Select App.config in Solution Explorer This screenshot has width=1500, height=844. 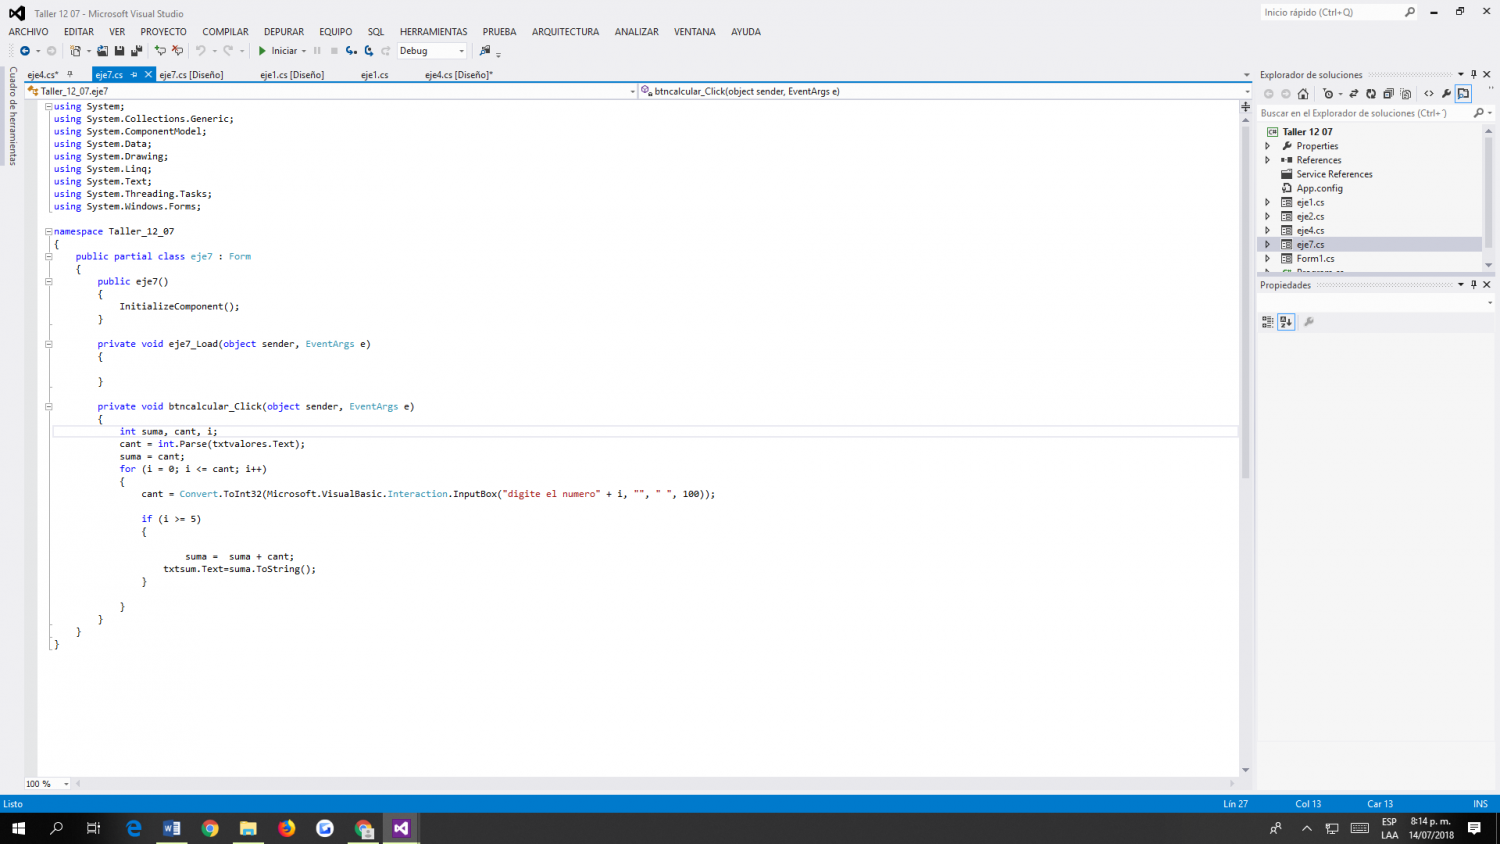coord(1319,188)
